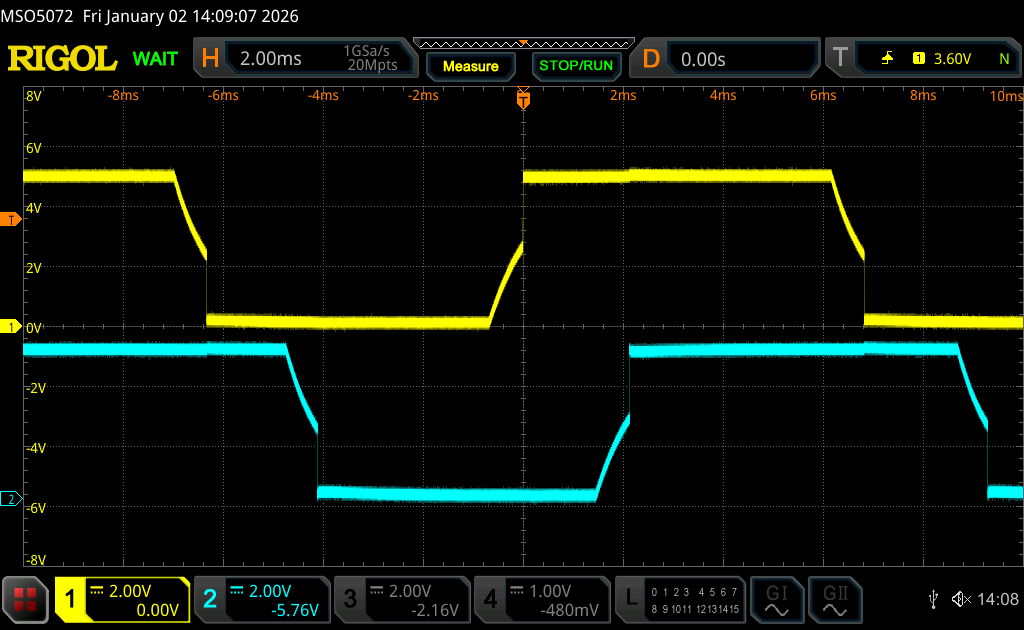Click the GII signal generator icon
1024x630 pixels.
[832, 599]
